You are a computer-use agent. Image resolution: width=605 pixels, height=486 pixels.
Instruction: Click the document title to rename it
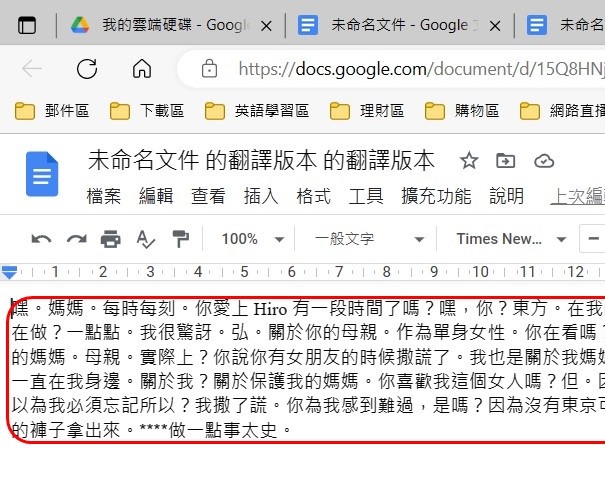[x=262, y=161]
